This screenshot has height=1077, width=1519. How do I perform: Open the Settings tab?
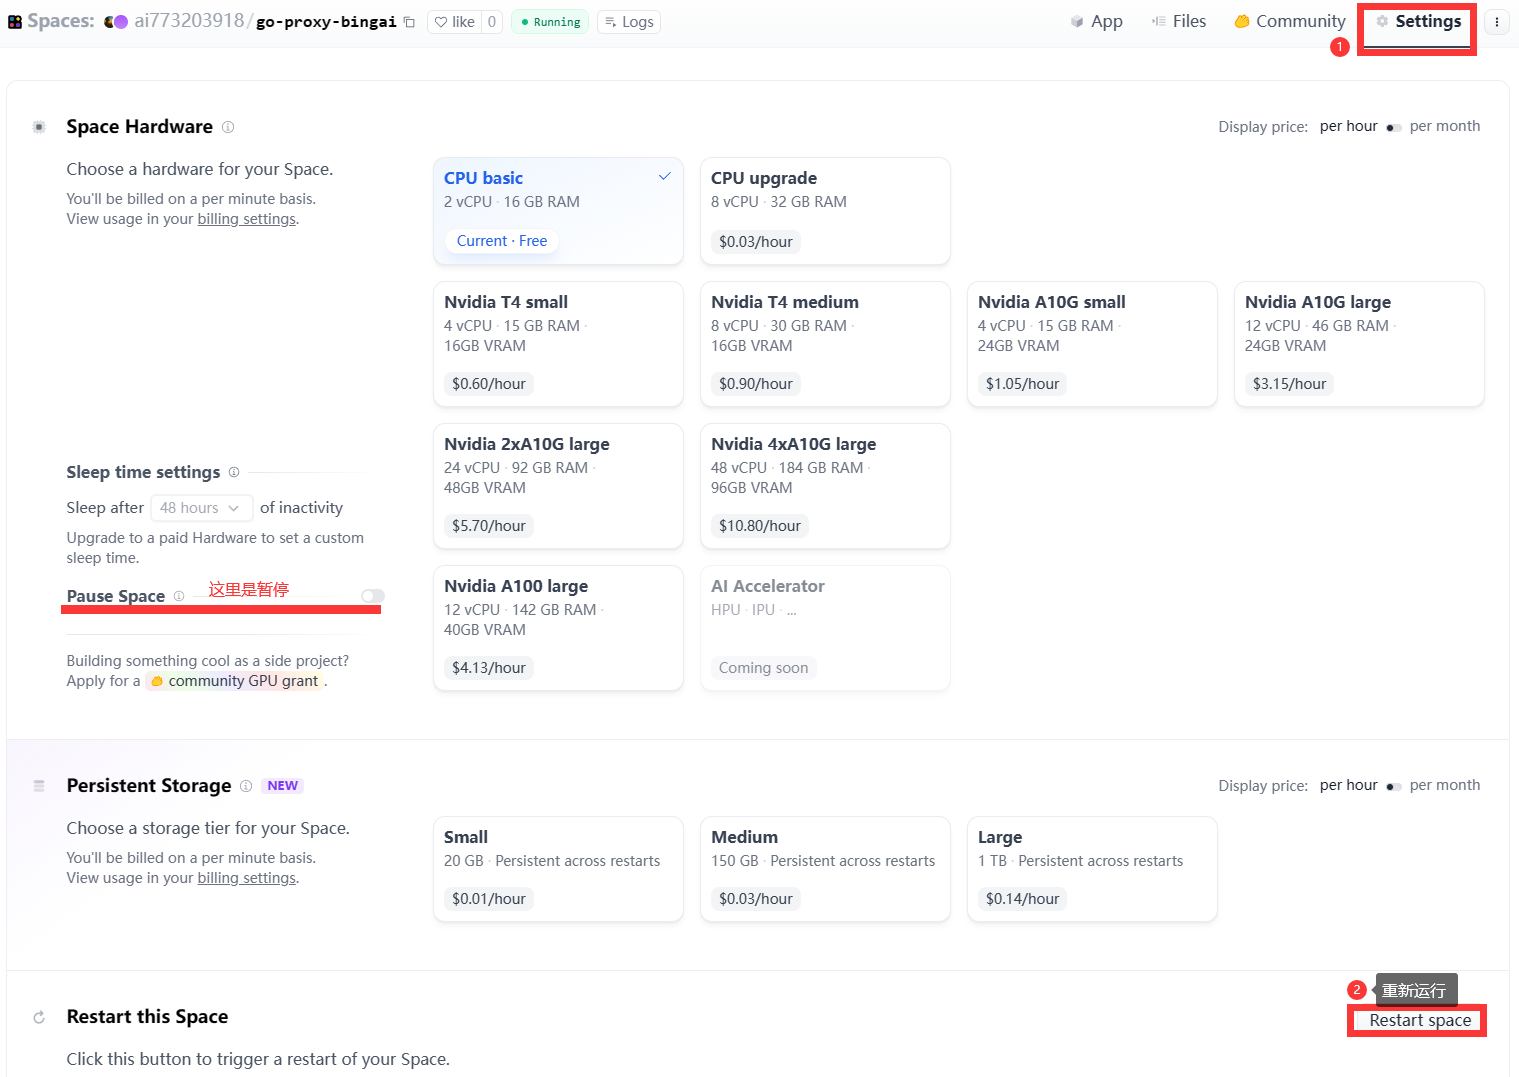click(x=1418, y=21)
